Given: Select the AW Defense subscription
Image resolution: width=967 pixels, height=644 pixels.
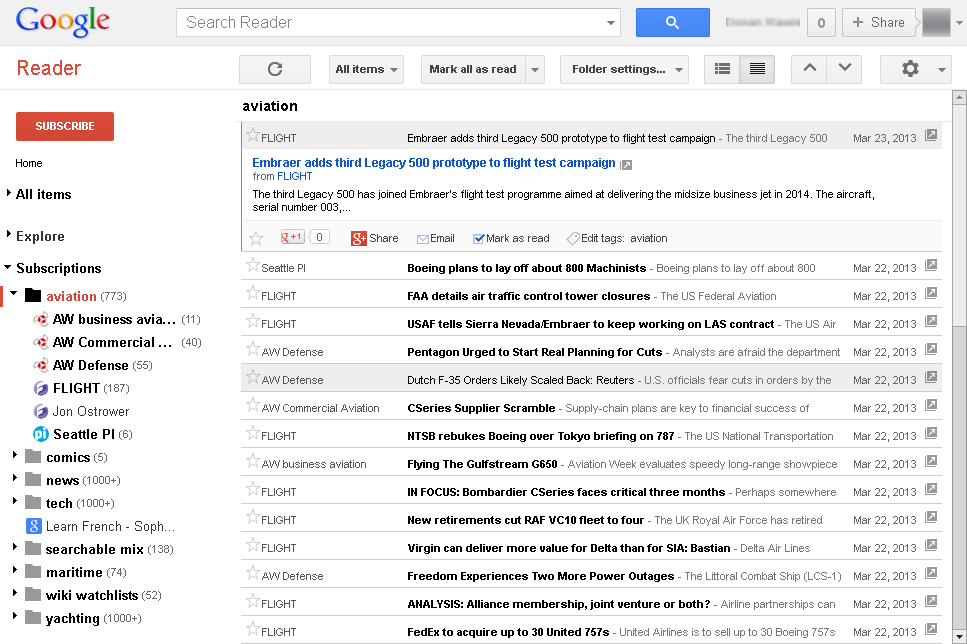Looking at the screenshot, I should click(x=90, y=365).
